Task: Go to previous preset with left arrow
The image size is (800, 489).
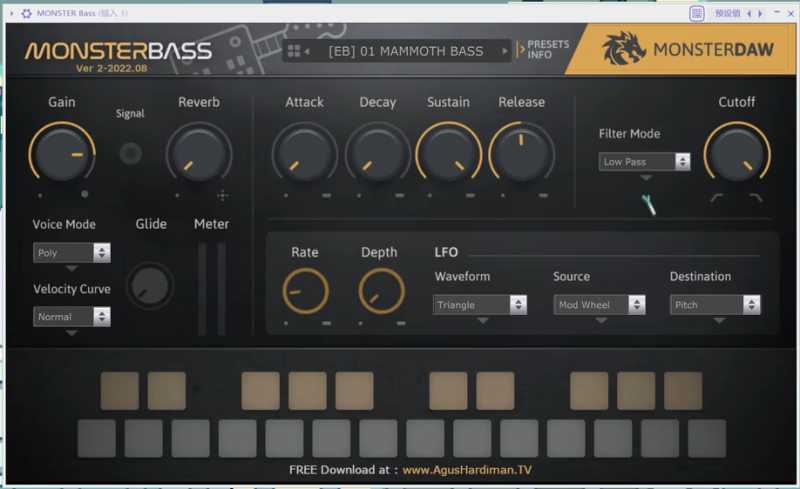Action: [308, 51]
